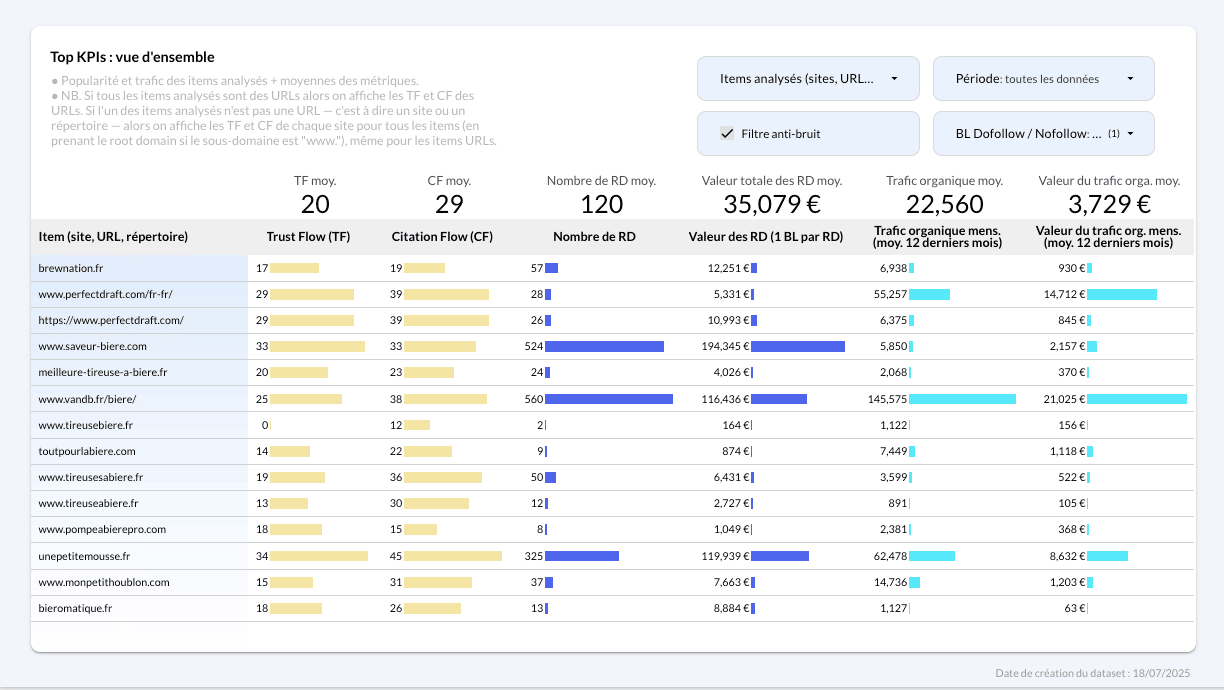Toggle the Filtre anti-bruit checkbox
The image size is (1224, 690).
[728, 133]
